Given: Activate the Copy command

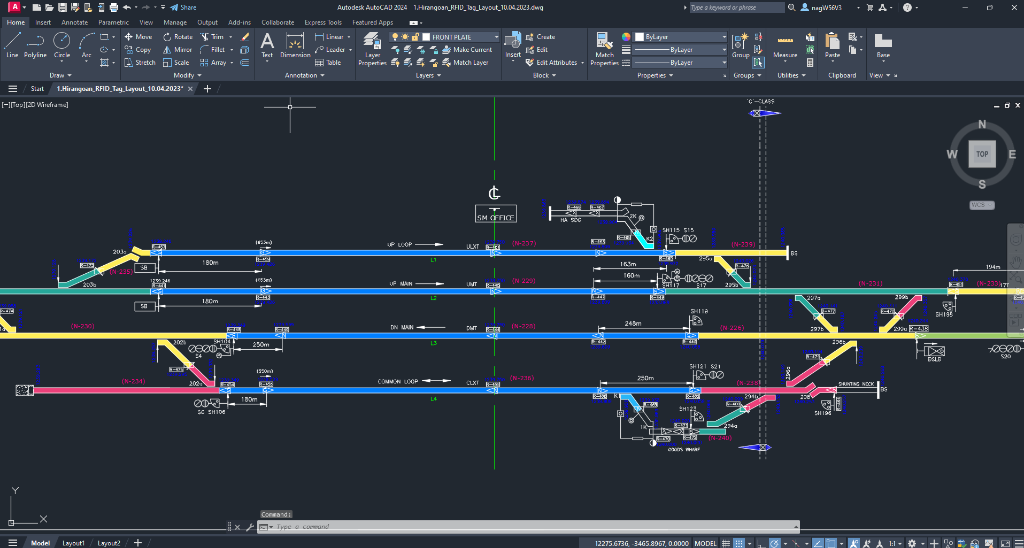Looking at the screenshot, I should (x=138, y=50).
